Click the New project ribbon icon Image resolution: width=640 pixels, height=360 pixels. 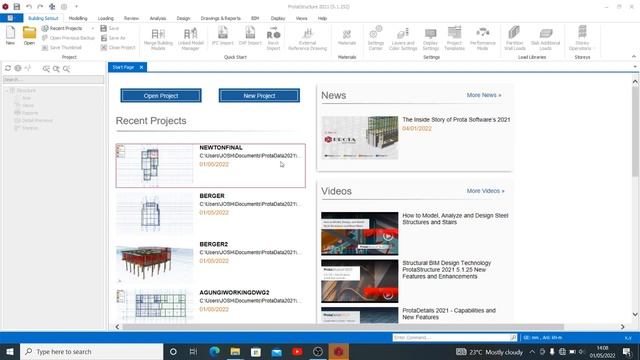pos(10,36)
